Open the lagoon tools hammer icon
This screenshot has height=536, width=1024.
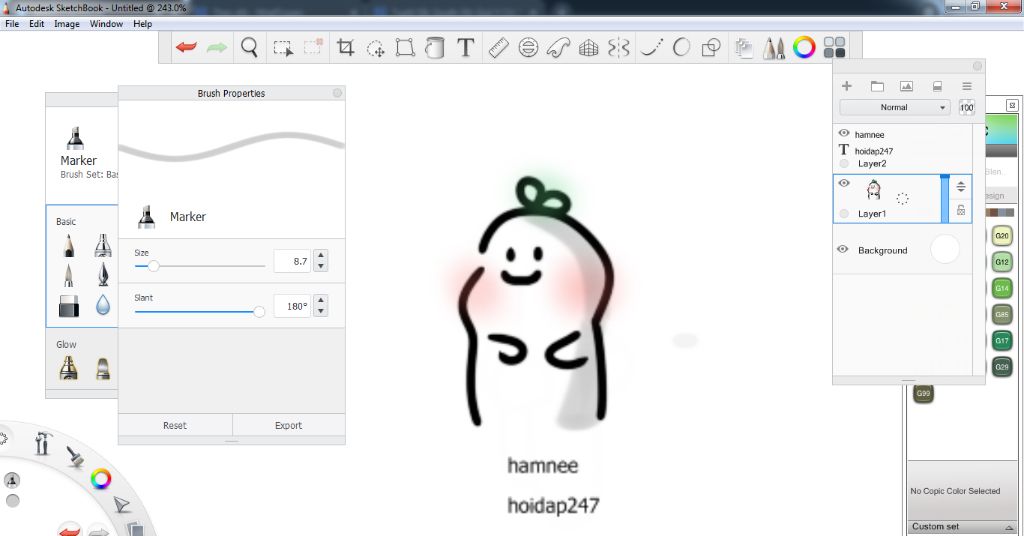tap(43, 443)
